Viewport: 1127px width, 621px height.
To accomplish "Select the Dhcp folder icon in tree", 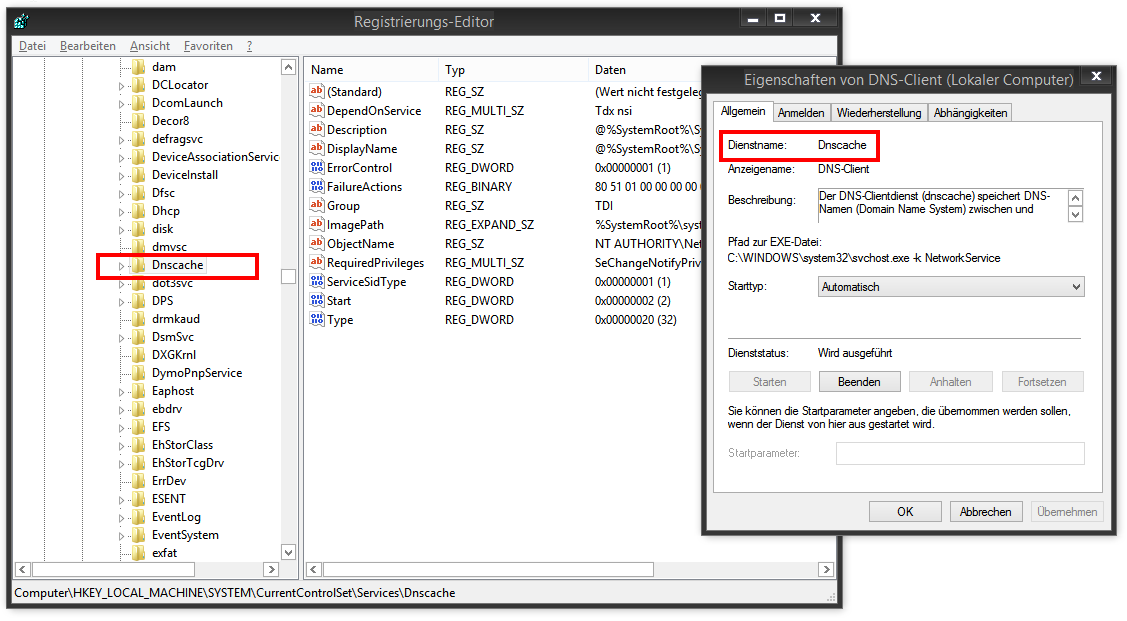I will point(138,211).
